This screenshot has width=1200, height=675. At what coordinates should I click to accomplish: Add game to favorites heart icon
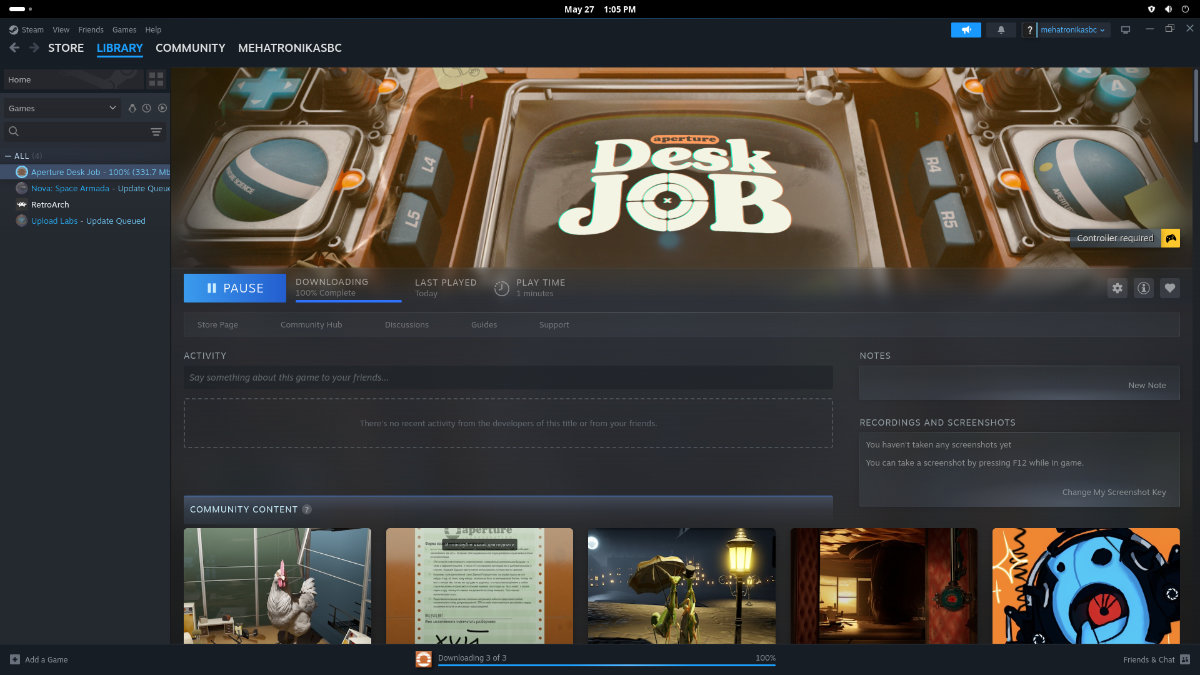(1169, 288)
